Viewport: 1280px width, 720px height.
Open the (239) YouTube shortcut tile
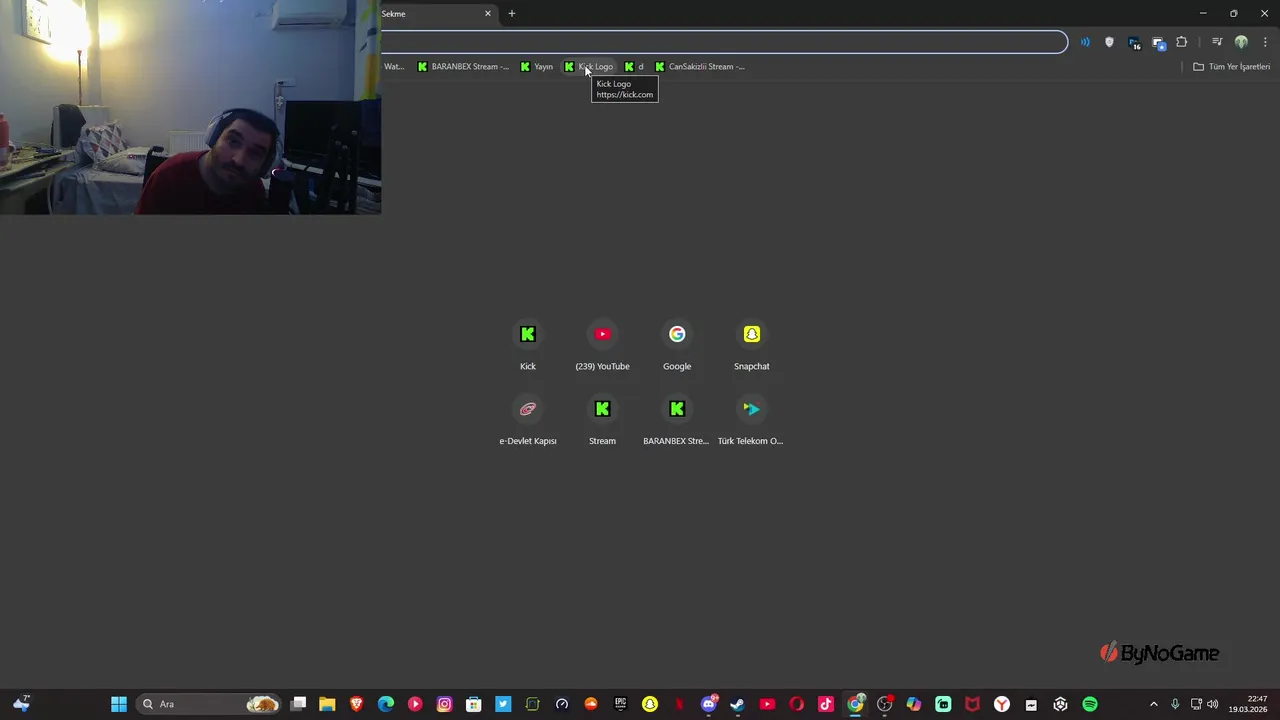coord(602,345)
